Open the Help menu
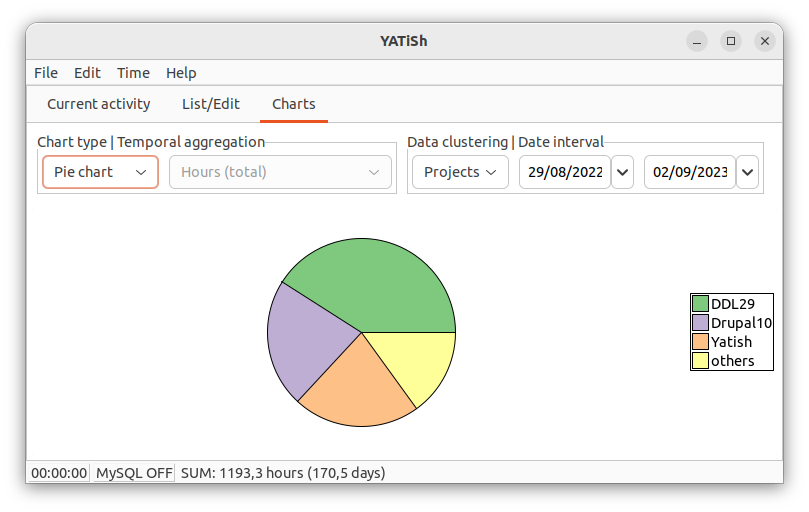Screen dimensions: 809x512 coord(181,73)
